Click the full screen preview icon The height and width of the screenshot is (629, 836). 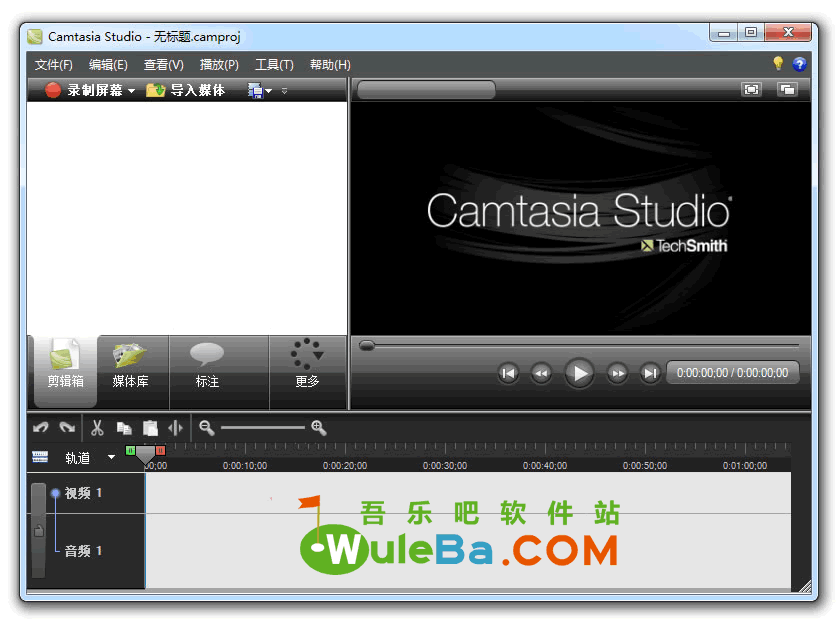tap(751, 90)
